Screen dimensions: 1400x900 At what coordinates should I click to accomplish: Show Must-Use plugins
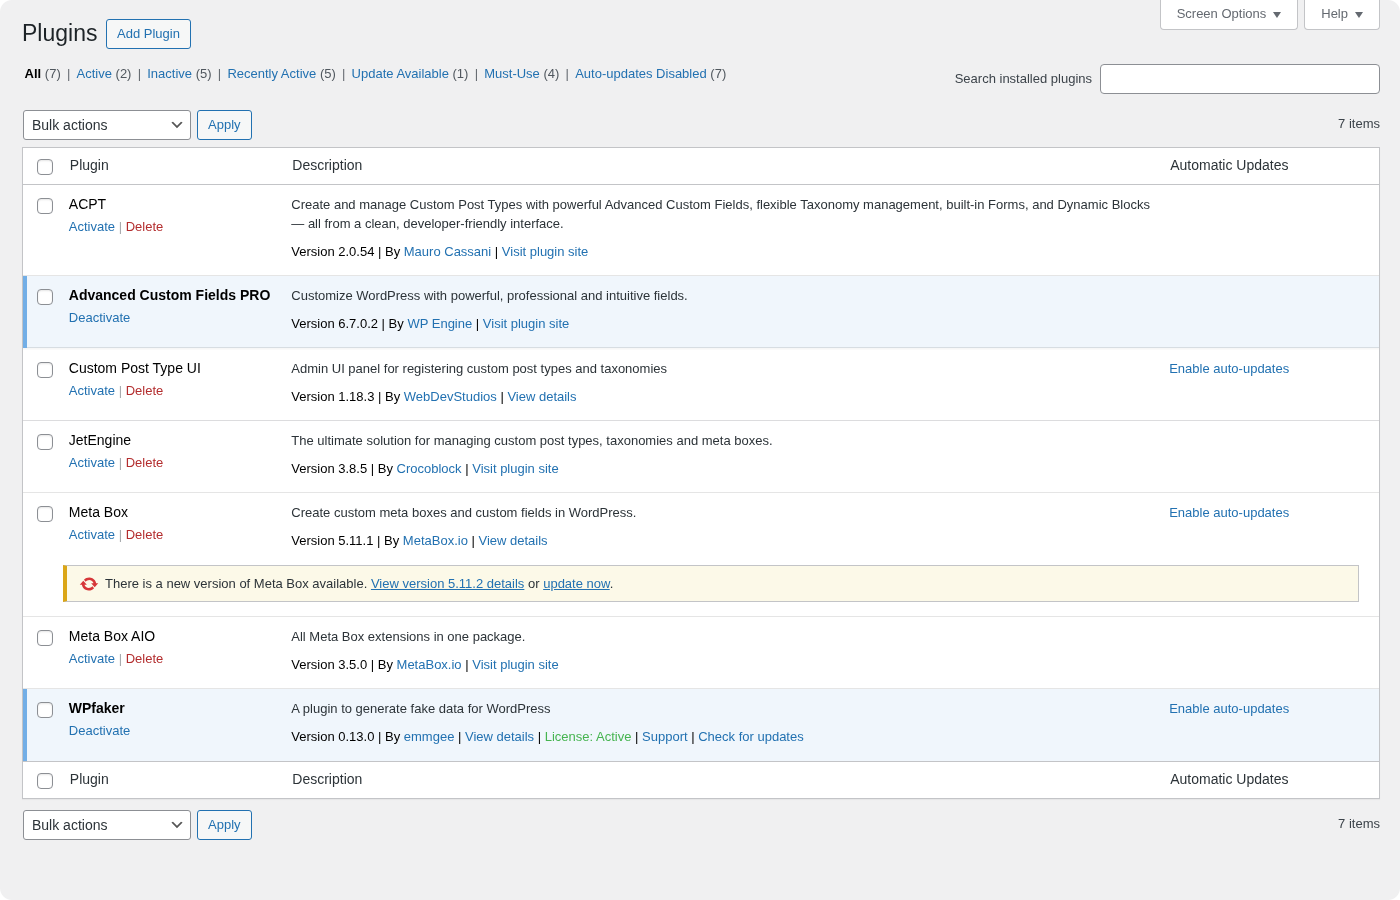511,73
